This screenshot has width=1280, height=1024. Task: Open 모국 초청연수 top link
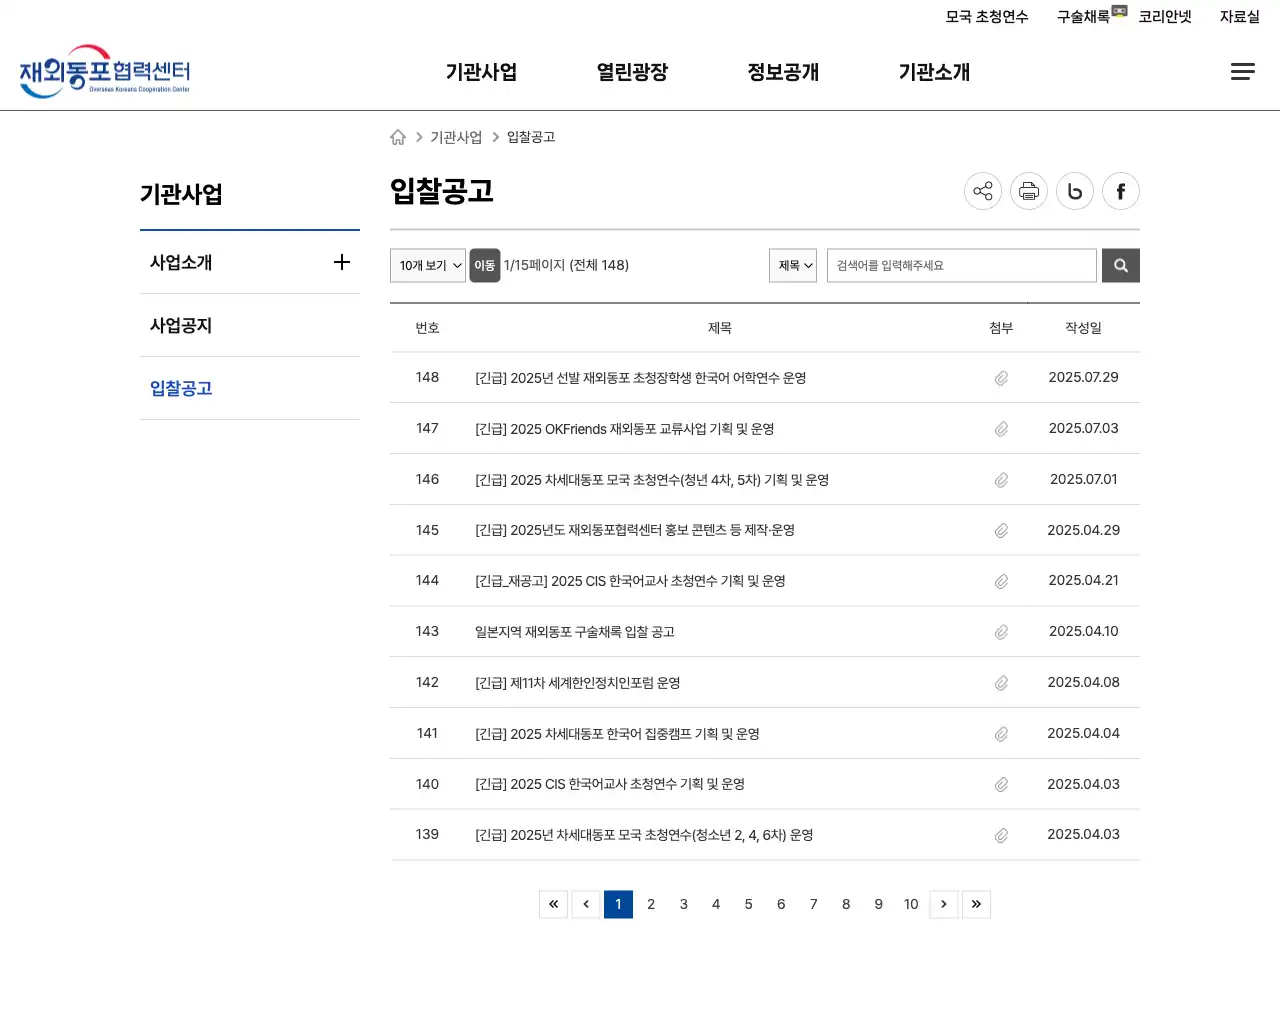point(987,17)
